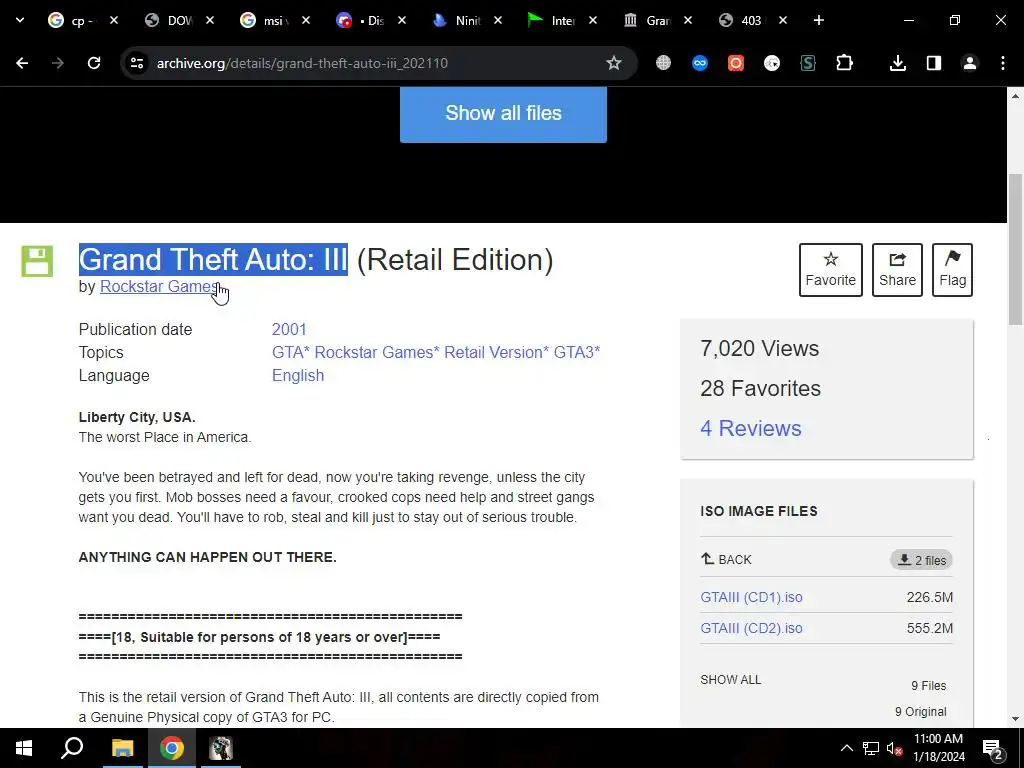The height and width of the screenshot is (768, 1024).
Task: Click the white round extension icon
Action: pos(772,63)
